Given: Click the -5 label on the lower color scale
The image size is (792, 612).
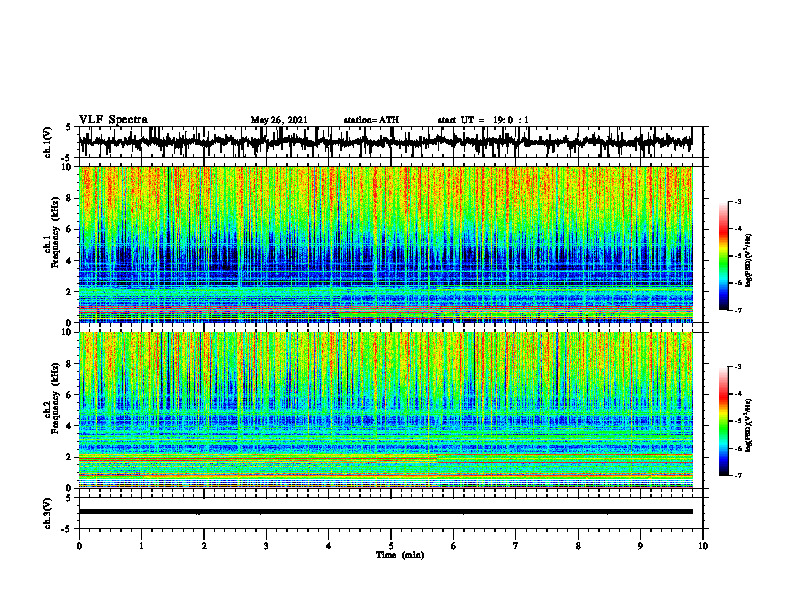Looking at the screenshot, I should pyautogui.click(x=738, y=421).
